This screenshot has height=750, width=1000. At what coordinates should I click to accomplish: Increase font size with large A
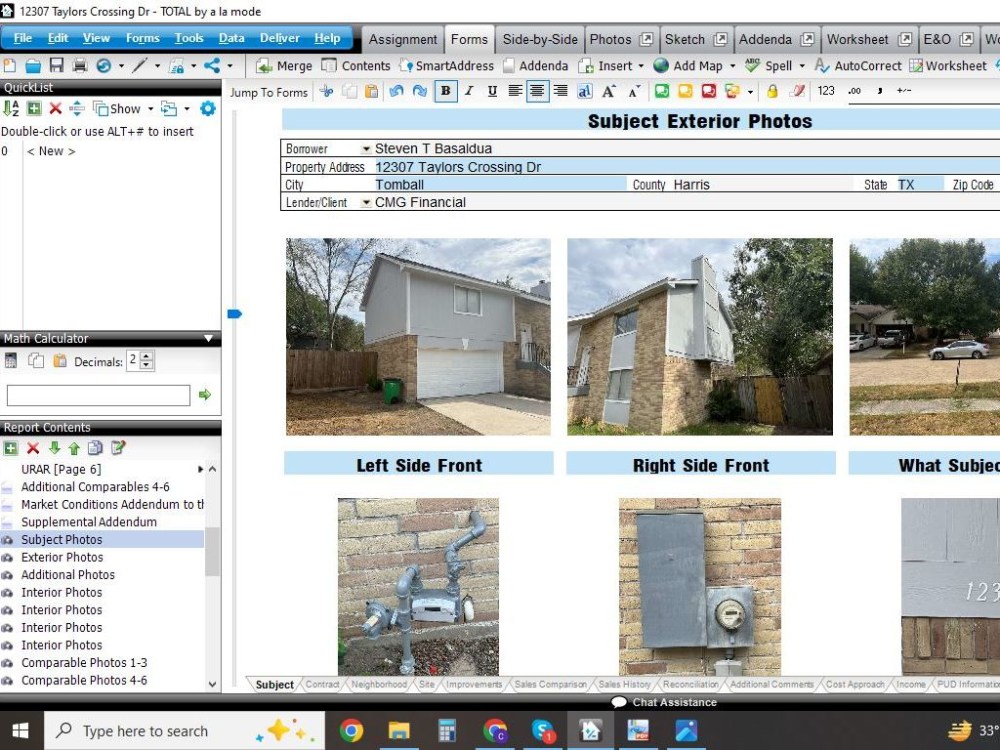(x=608, y=91)
